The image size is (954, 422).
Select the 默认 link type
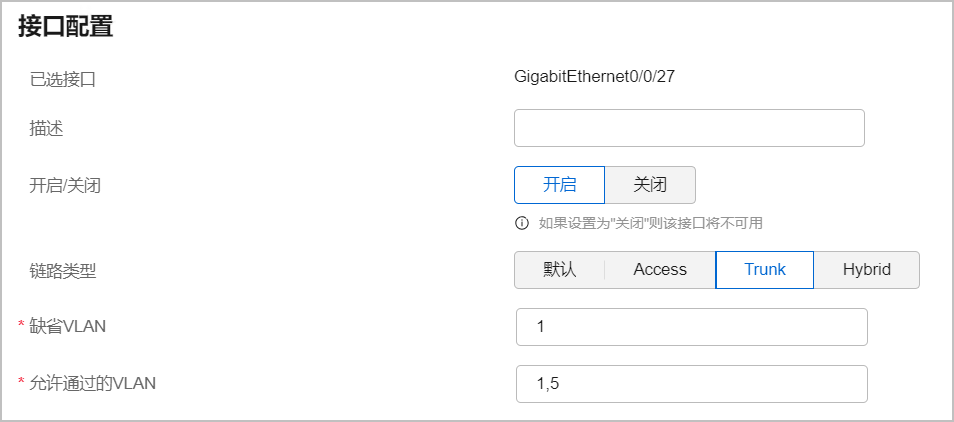tap(560, 270)
